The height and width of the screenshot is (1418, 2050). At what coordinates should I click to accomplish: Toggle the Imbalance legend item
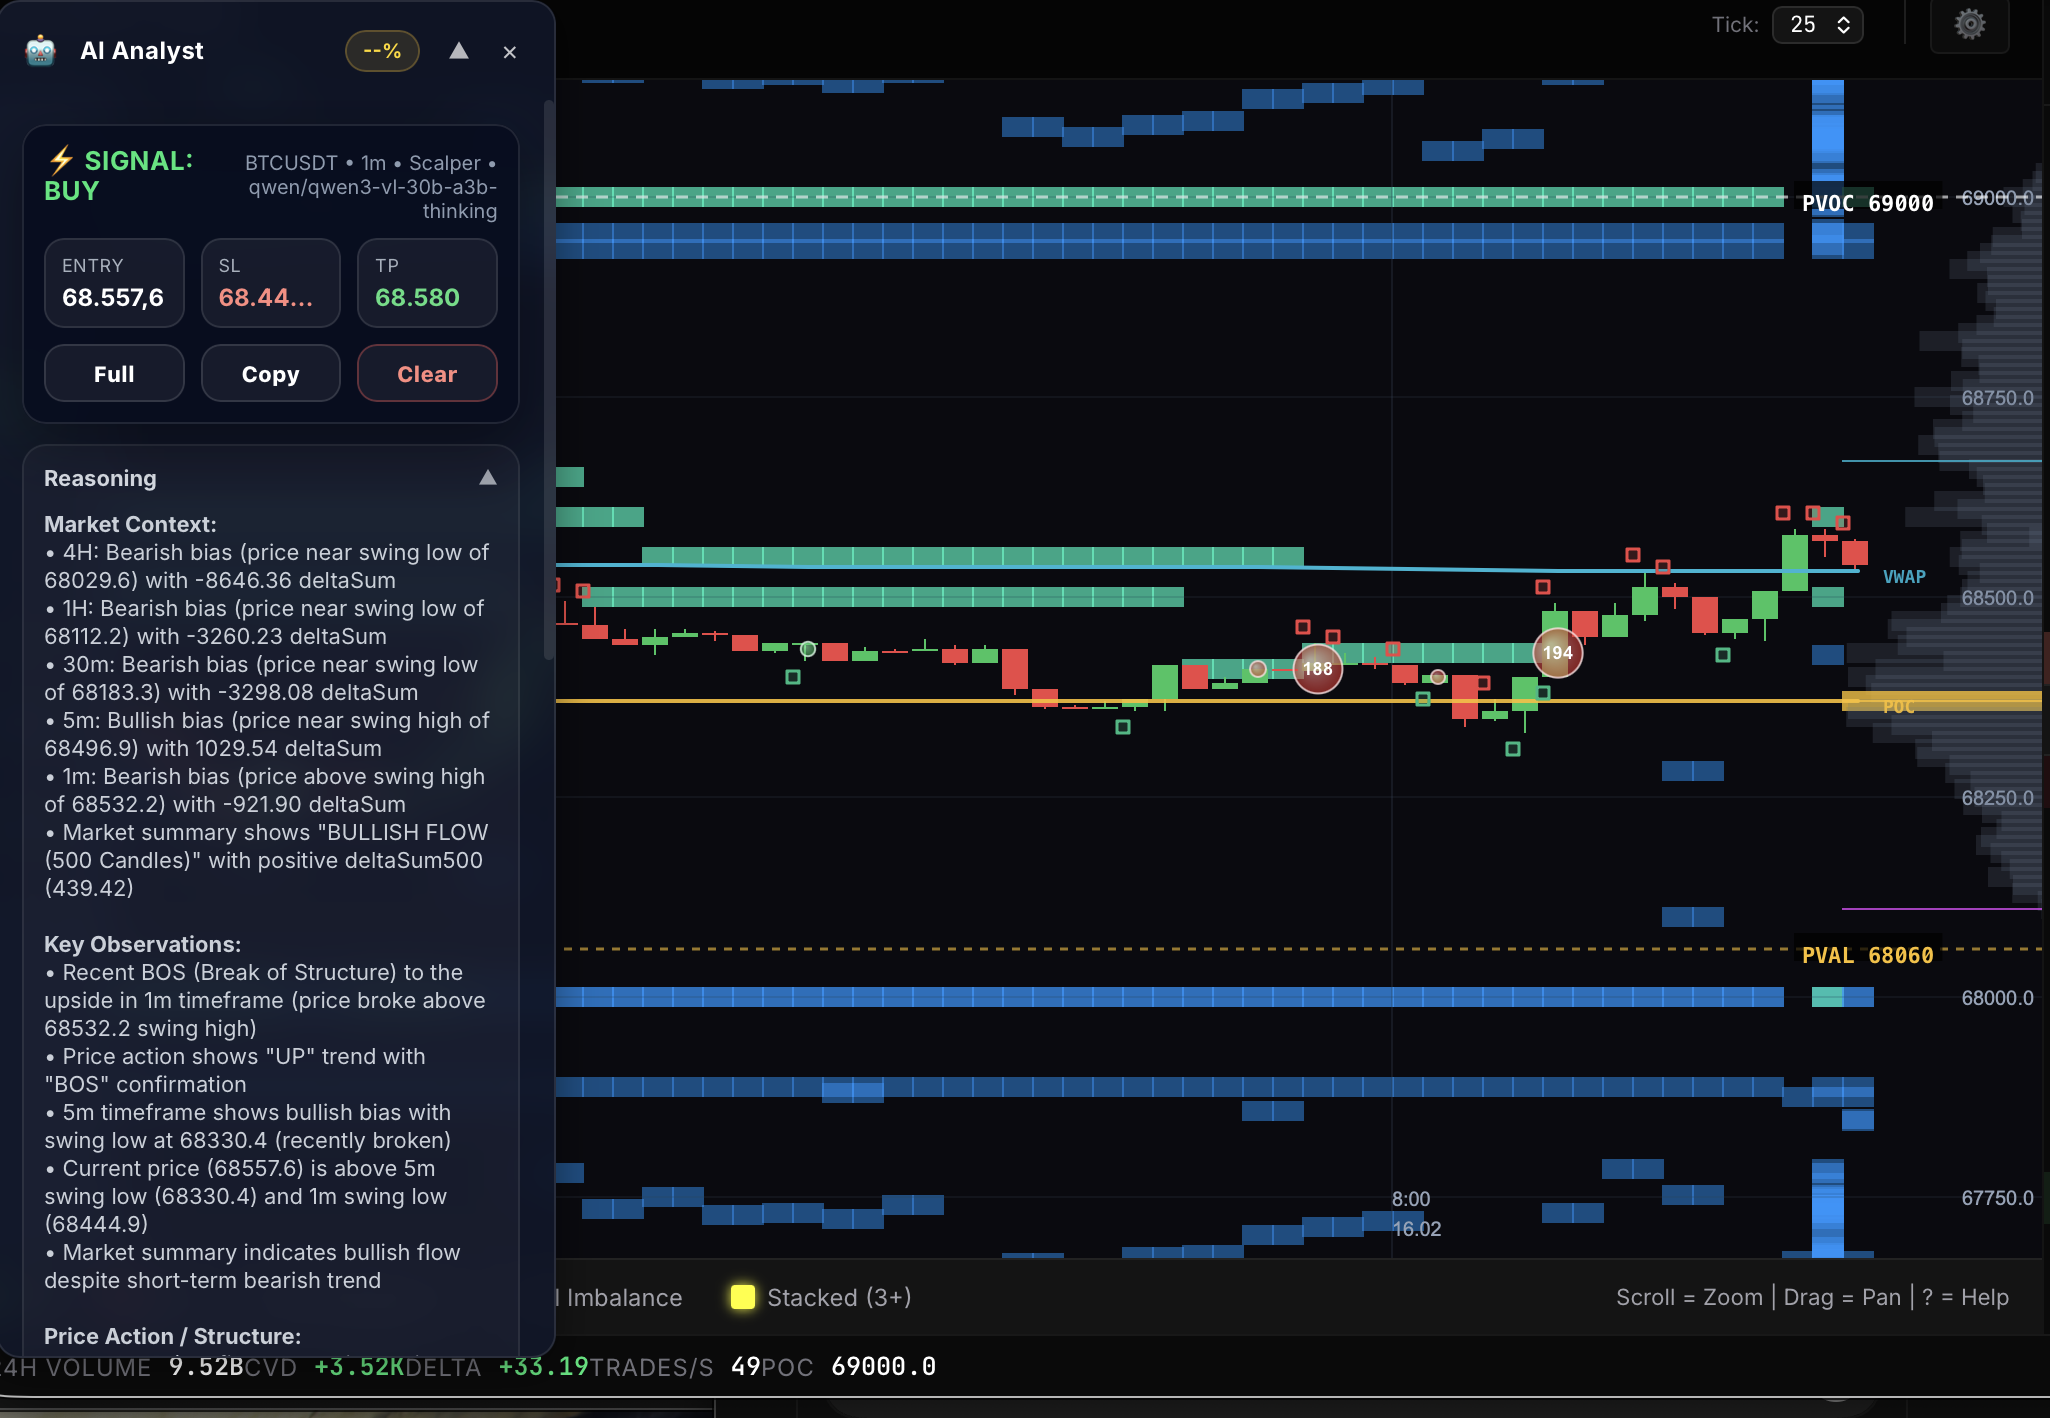click(x=620, y=1297)
